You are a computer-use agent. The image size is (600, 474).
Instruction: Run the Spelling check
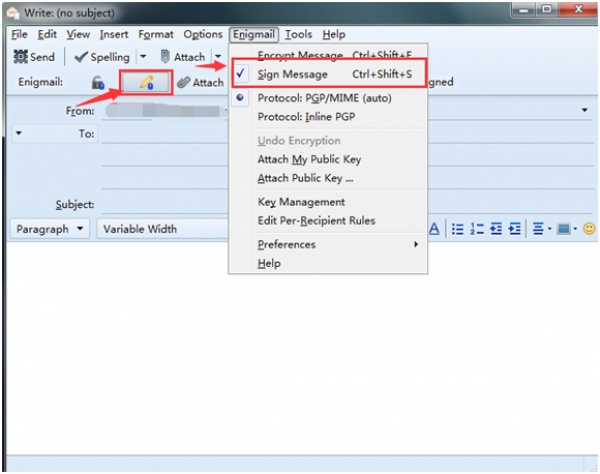point(102,57)
